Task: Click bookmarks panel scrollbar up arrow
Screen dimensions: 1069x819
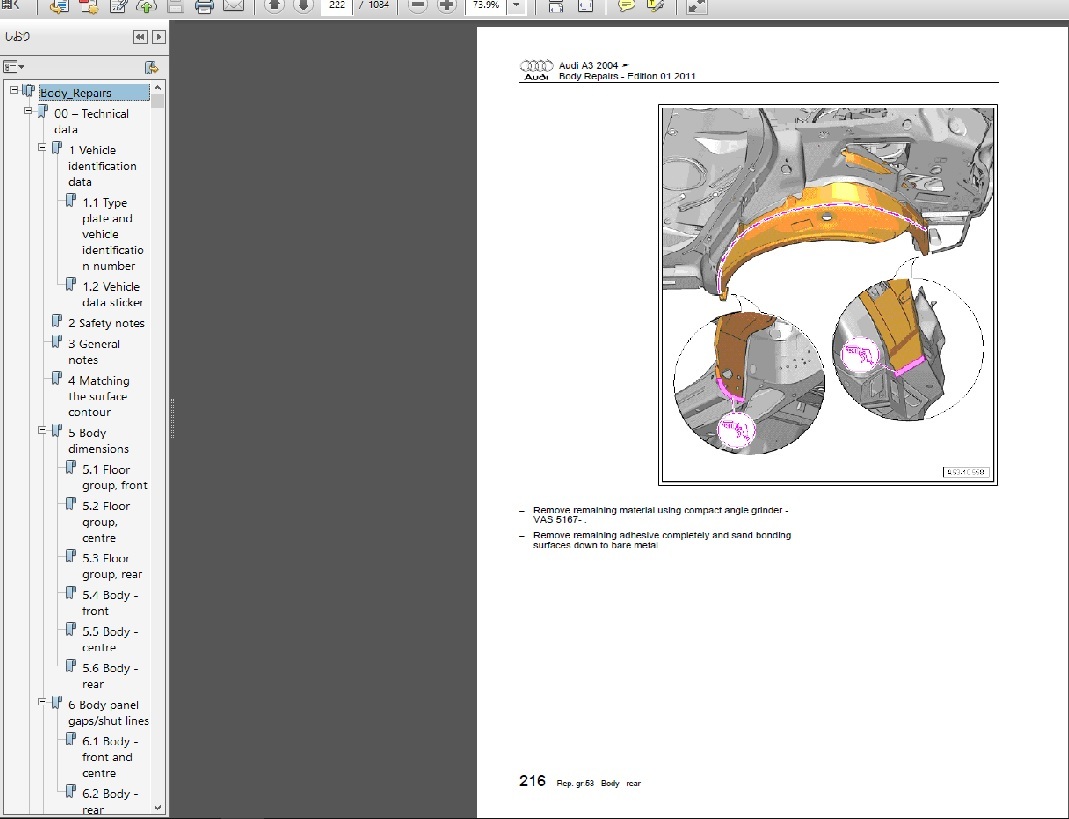Action: click(x=157, y=87)
